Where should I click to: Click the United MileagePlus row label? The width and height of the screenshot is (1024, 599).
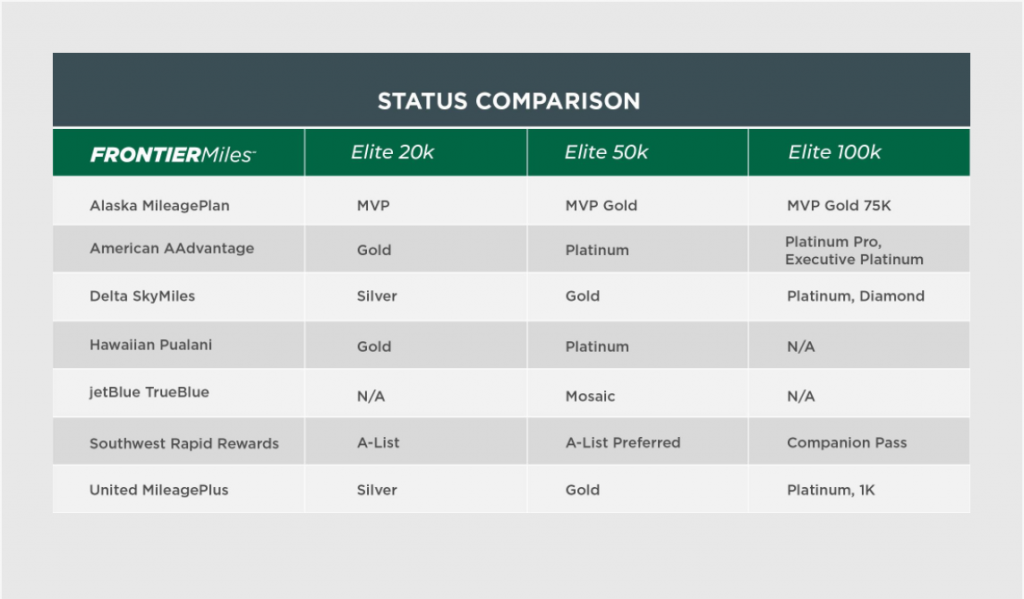[x=159, y=490]
